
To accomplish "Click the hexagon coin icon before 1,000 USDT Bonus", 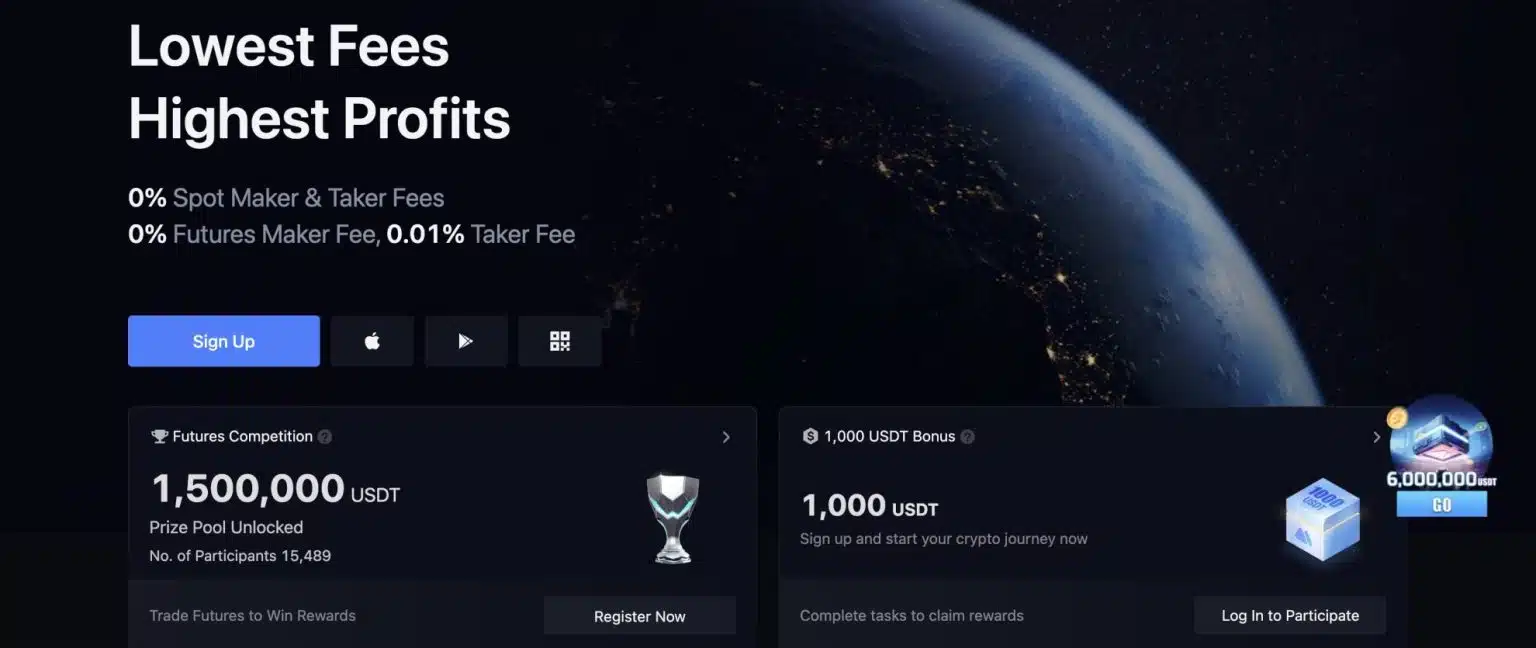I will [810, 437].
